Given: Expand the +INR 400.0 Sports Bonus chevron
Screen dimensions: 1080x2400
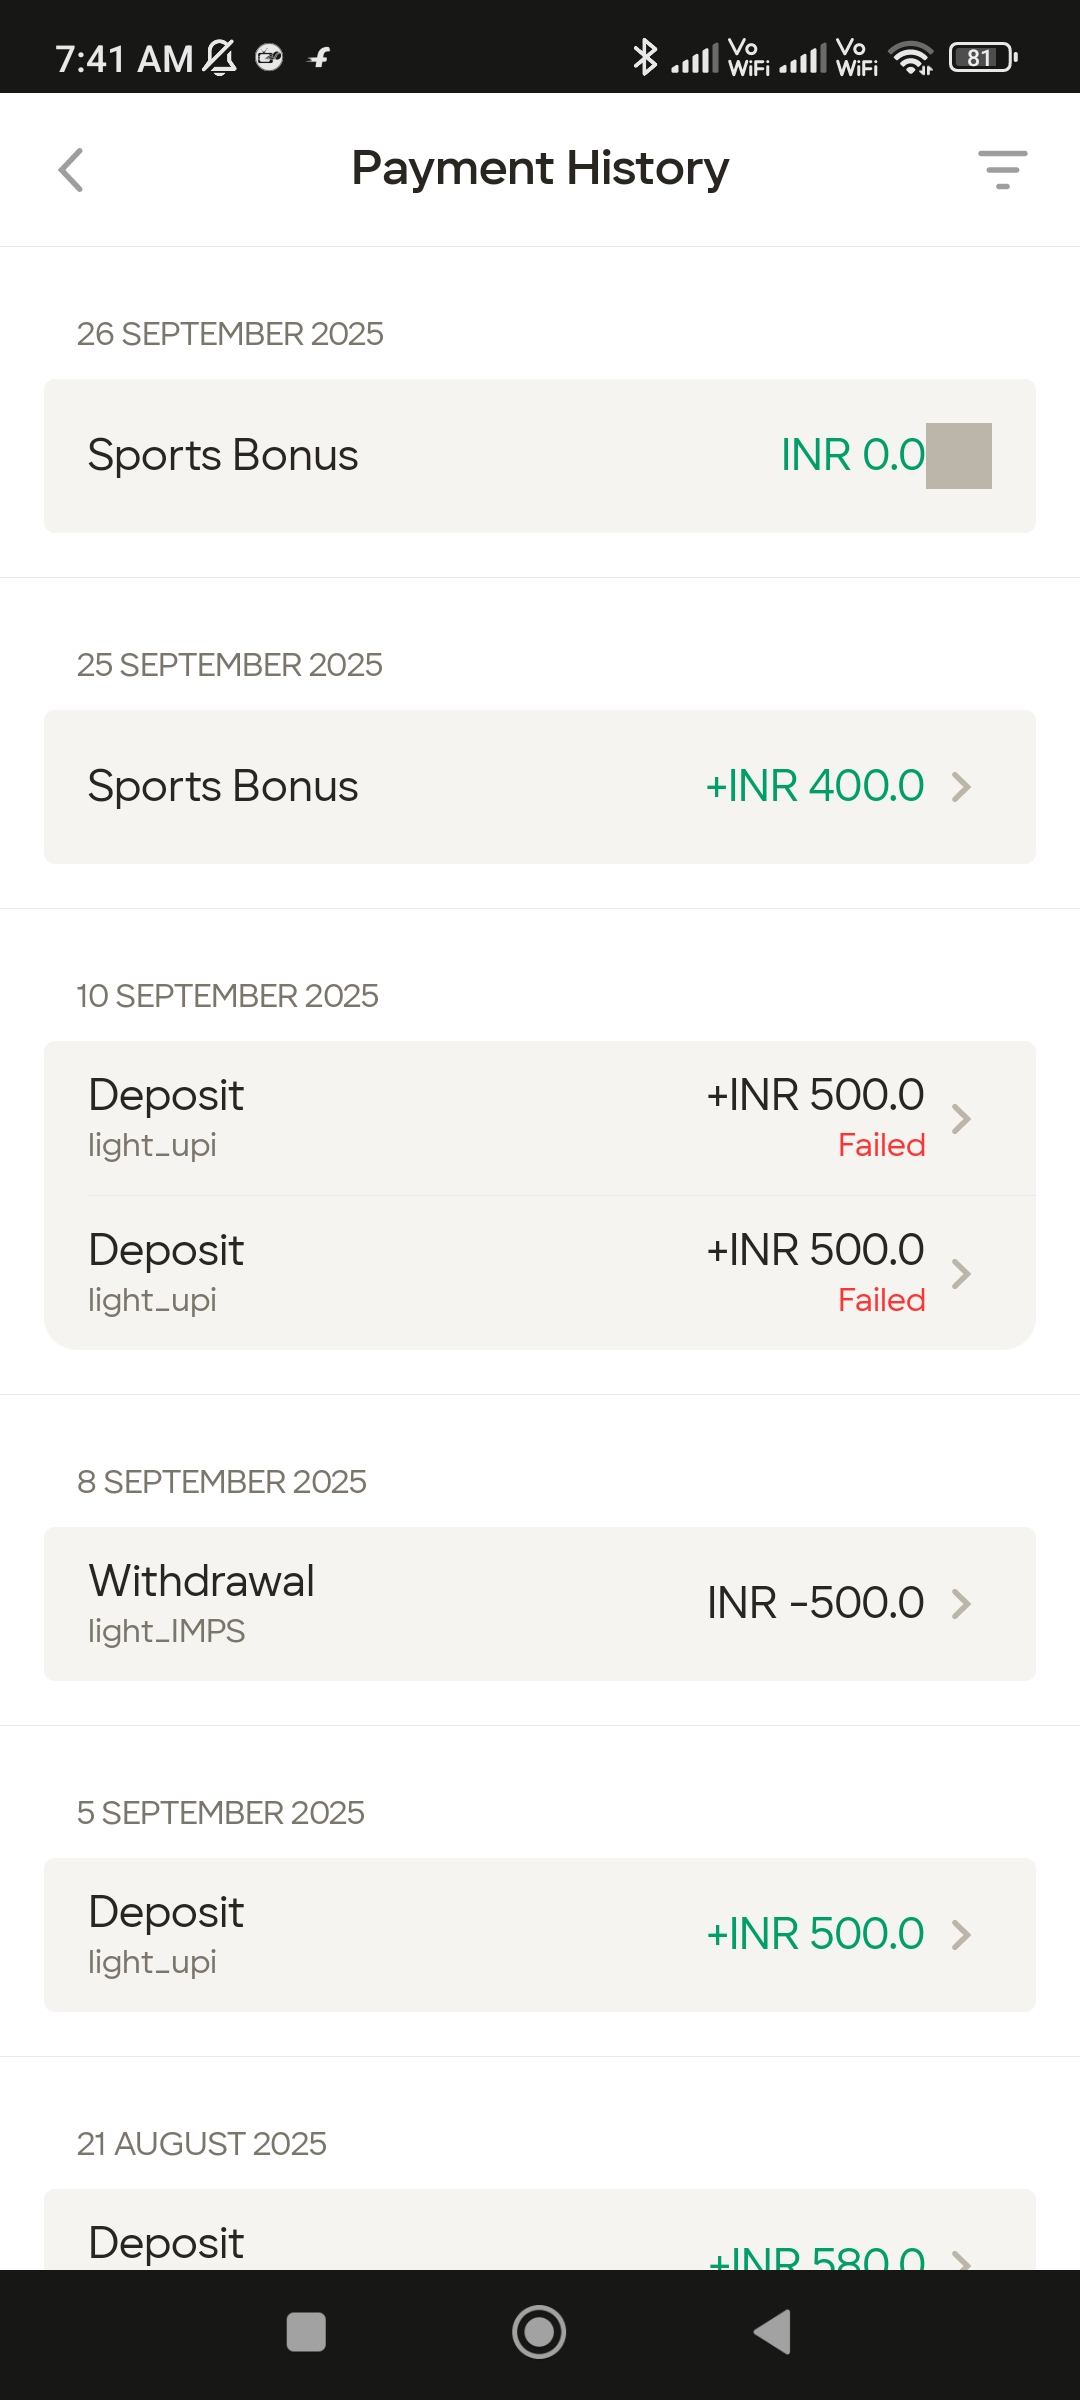Looking at the screenshot, I should [961, 787].
